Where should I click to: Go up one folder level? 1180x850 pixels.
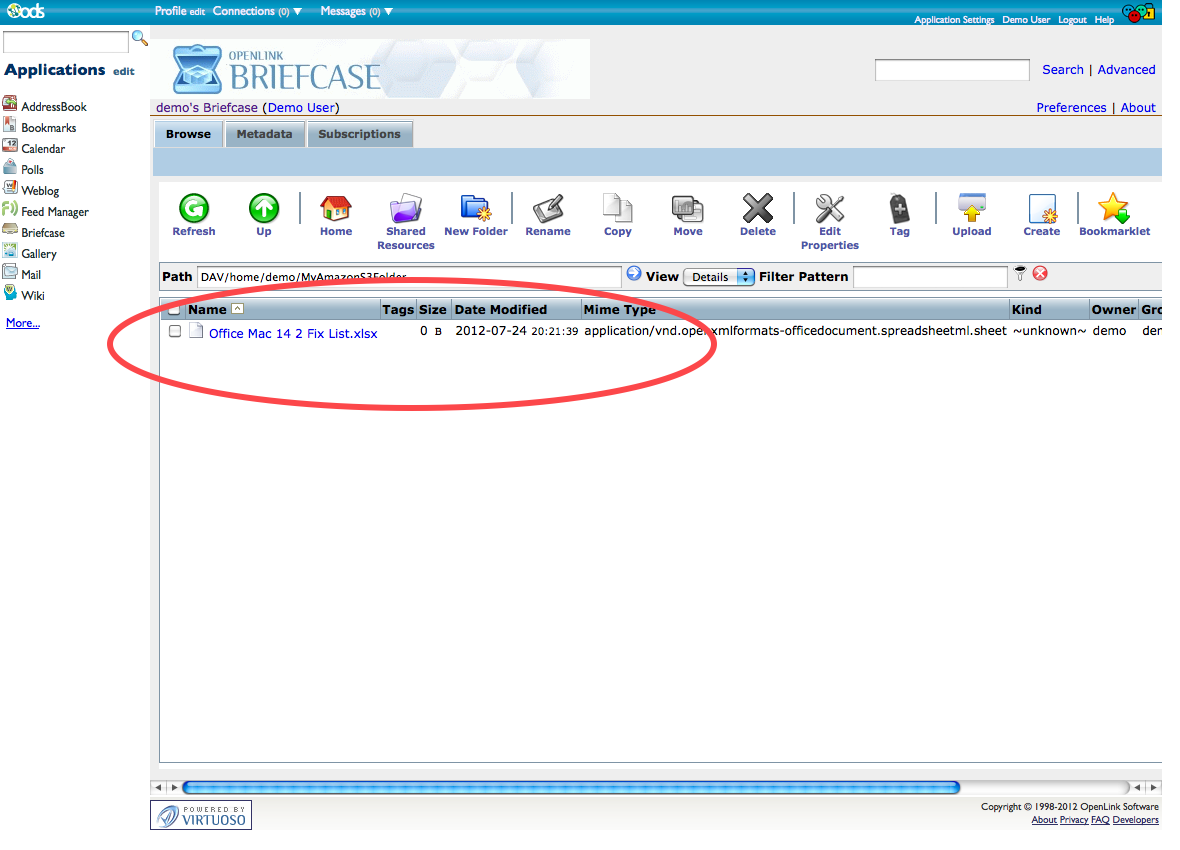pos(264,209)
